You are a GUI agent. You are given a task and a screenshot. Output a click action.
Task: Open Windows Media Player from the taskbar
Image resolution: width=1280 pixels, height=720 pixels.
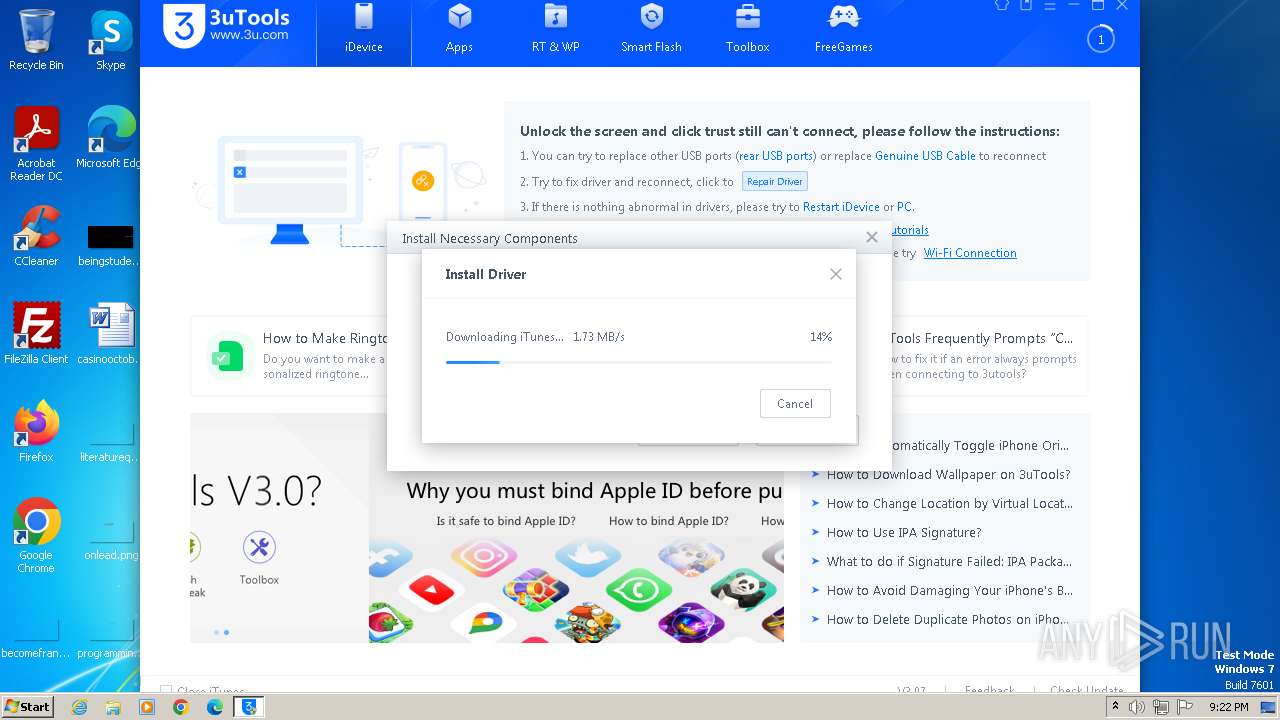pyautogui.click(x=147, y=707)
